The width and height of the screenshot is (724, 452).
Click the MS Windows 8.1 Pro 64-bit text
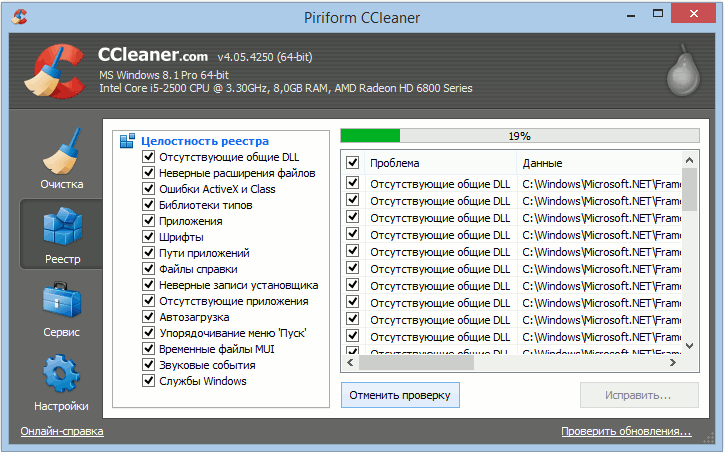[164, 75]
